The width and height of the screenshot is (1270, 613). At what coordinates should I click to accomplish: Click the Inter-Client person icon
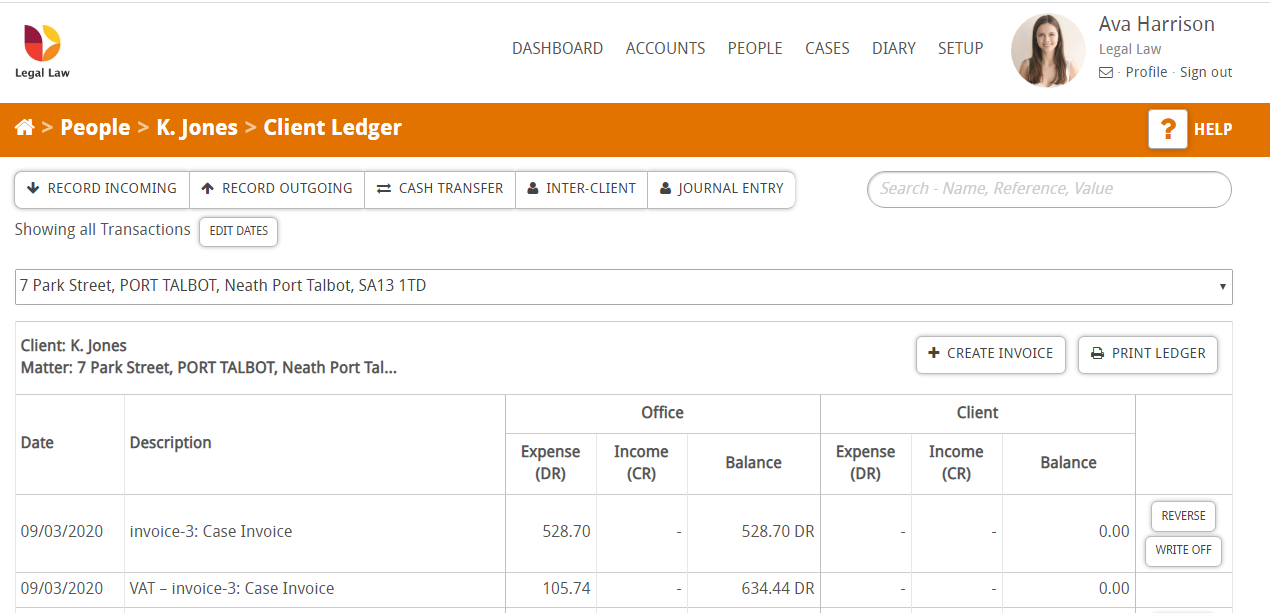[x=532, y=188]
